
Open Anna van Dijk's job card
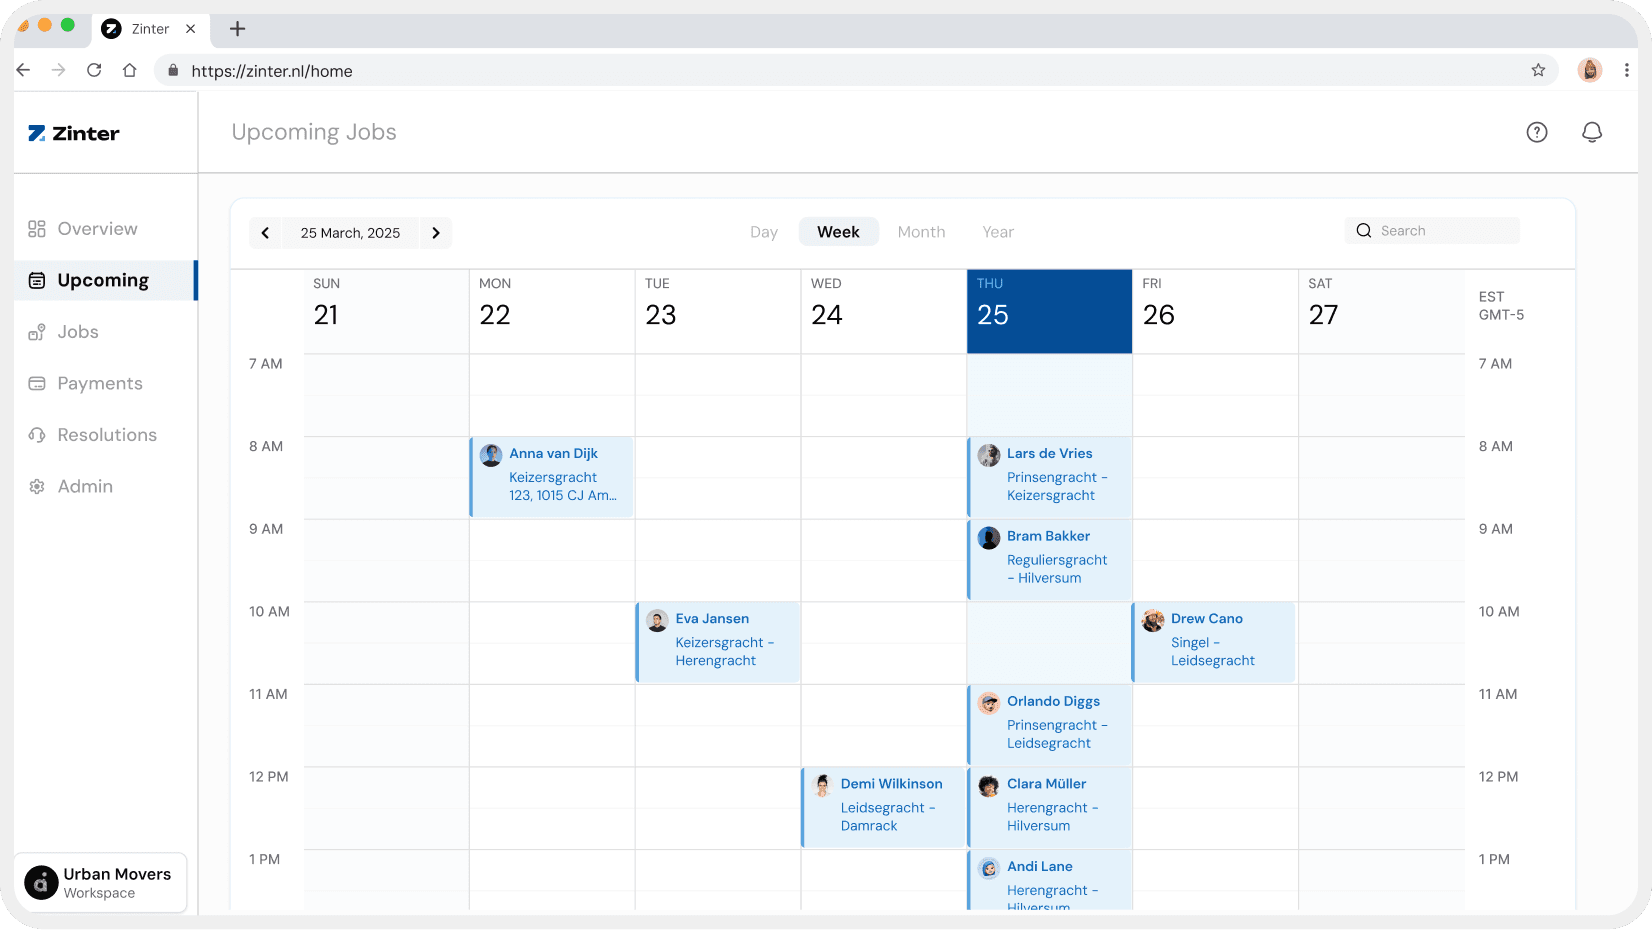[552, 477]
